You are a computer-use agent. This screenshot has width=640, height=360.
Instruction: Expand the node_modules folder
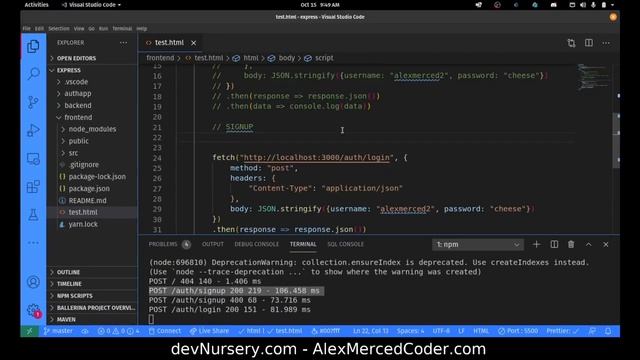click(x=92, y=129)
